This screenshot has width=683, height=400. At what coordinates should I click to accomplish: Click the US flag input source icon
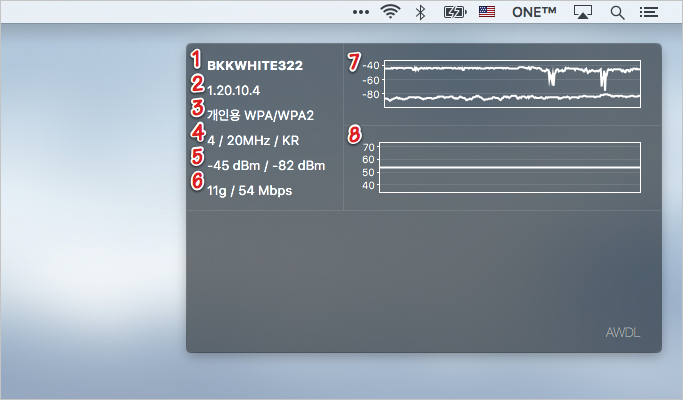(x=487, y=11)
